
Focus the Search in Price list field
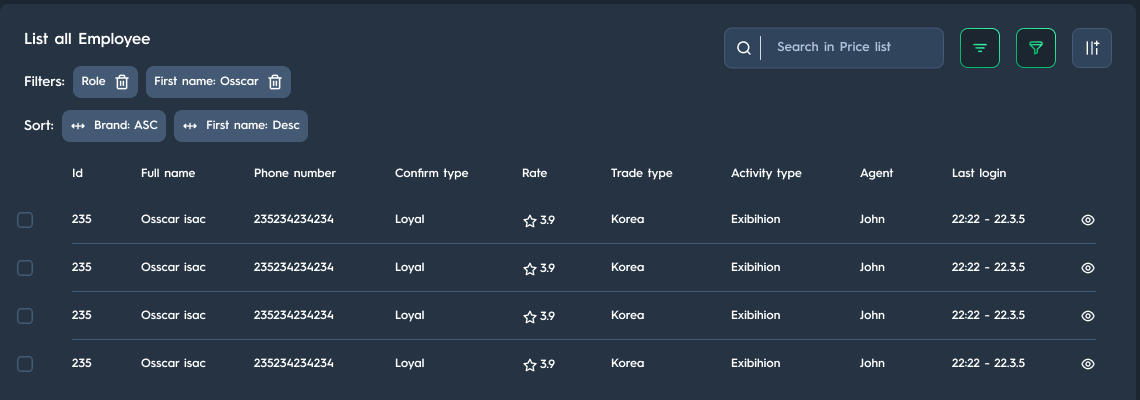833,48
